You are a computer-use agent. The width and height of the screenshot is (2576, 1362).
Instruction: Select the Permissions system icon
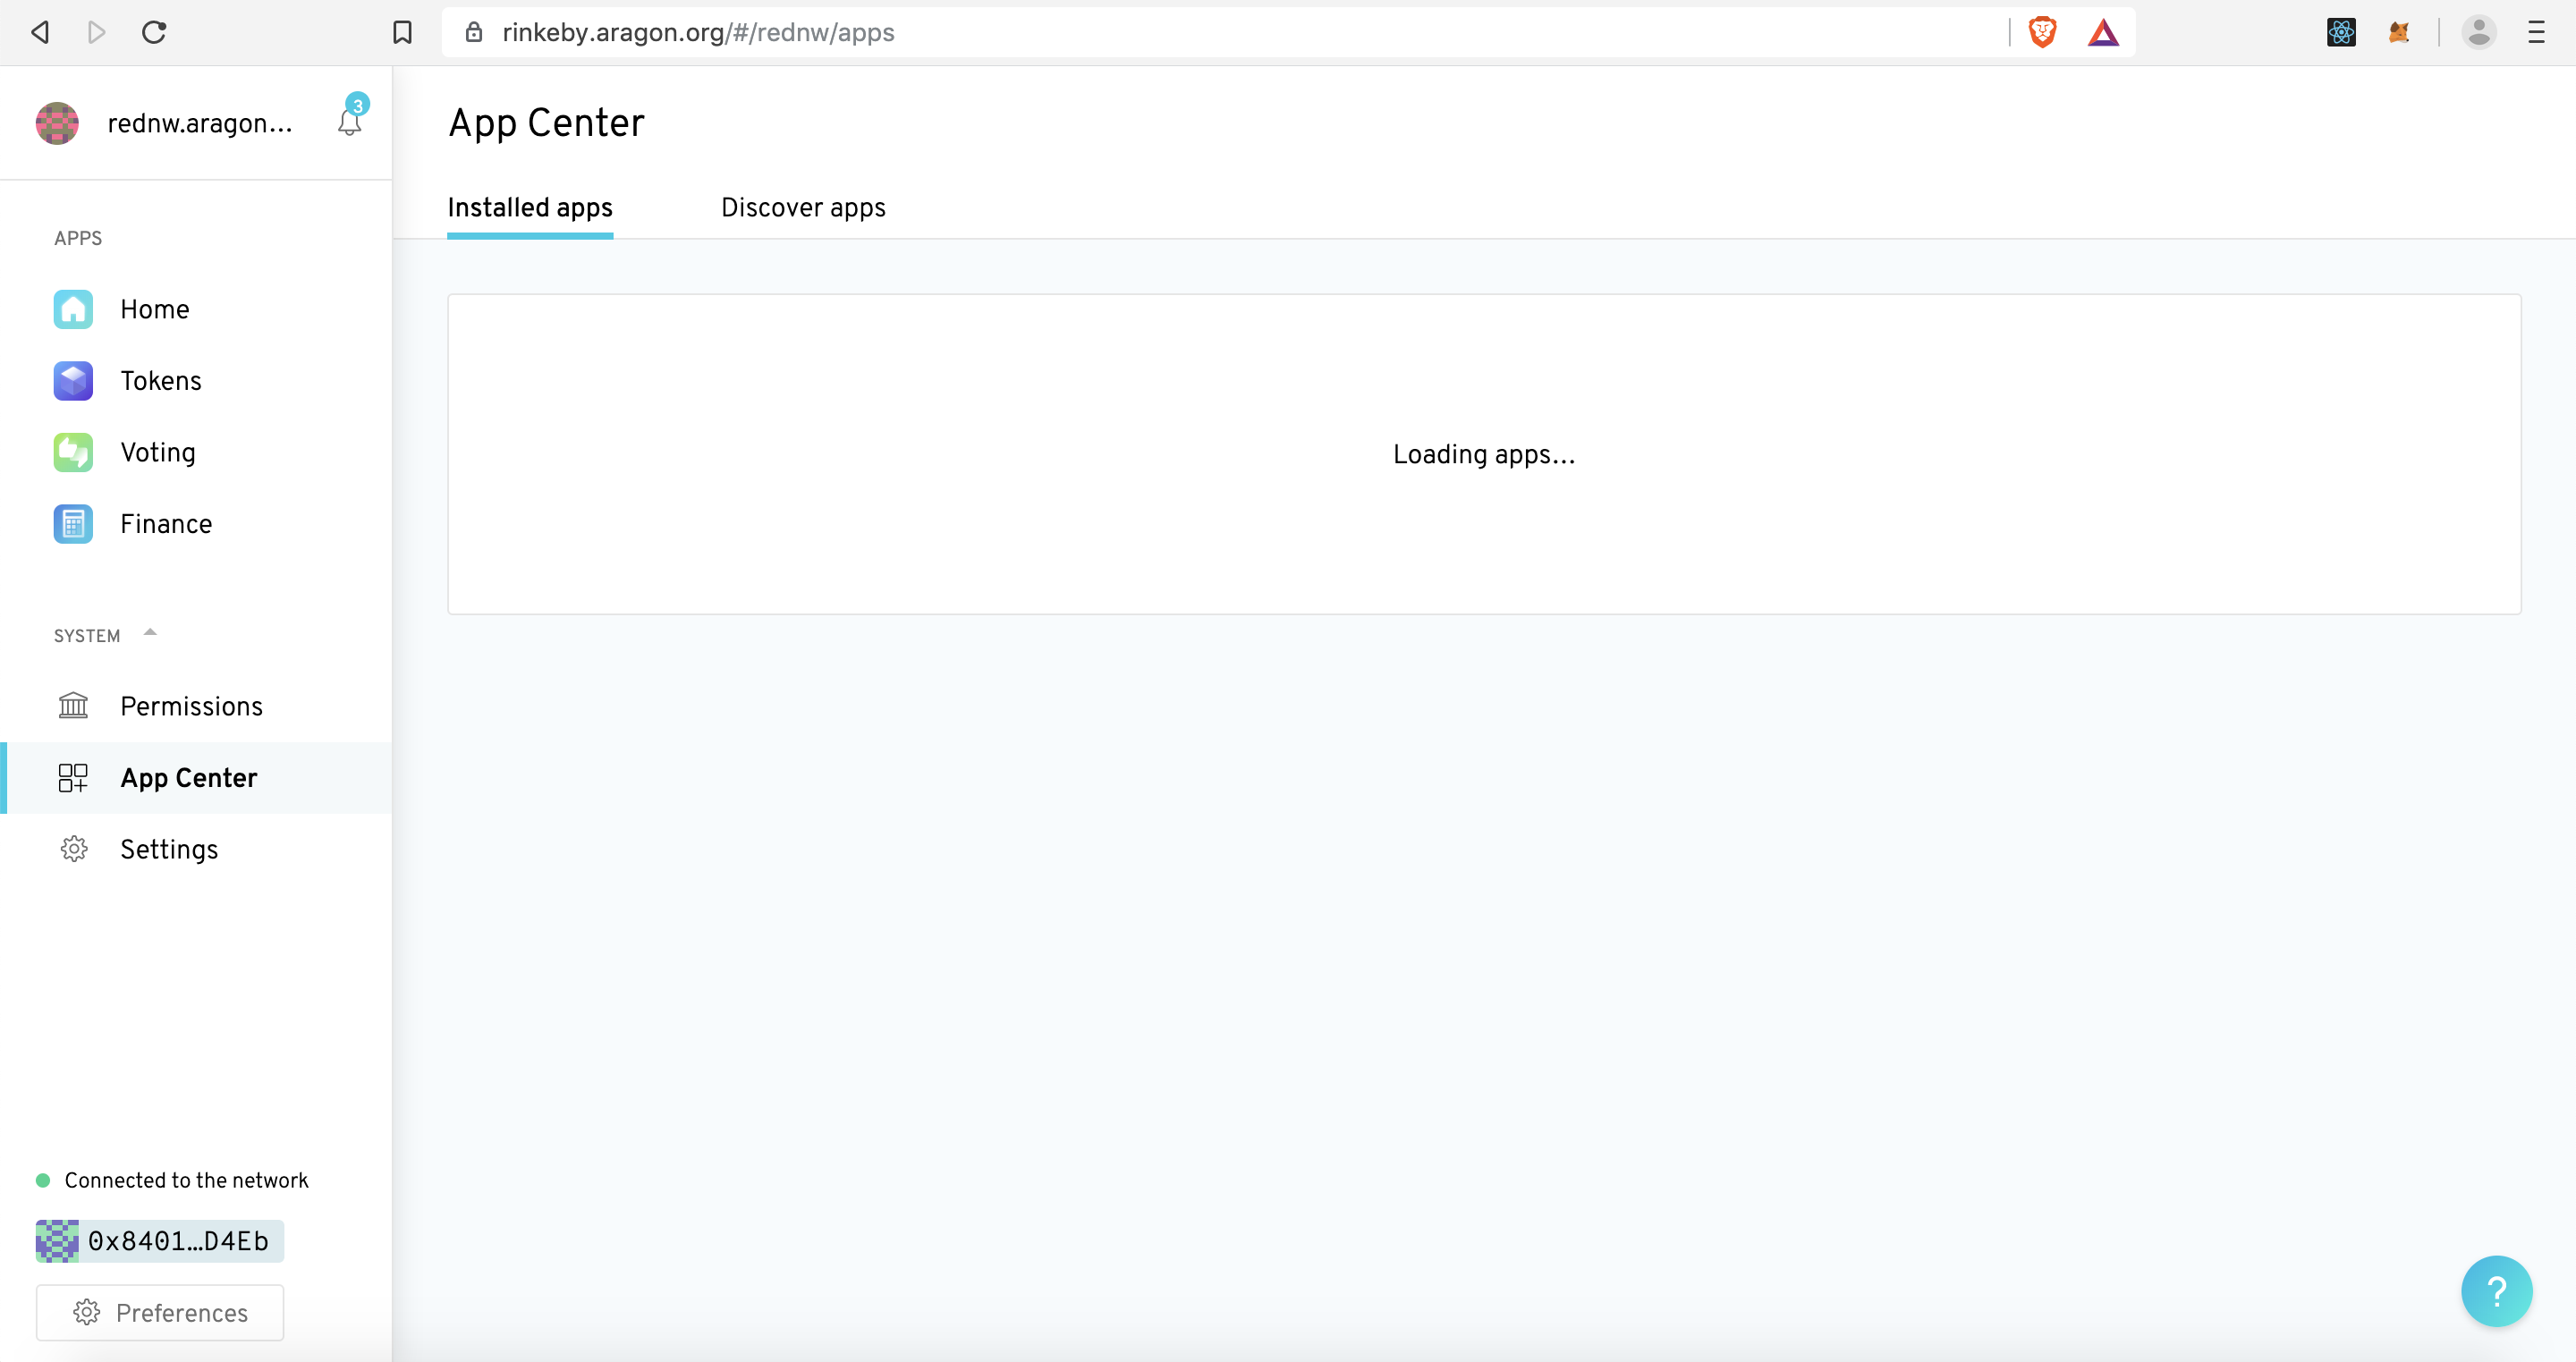point(73,706)
